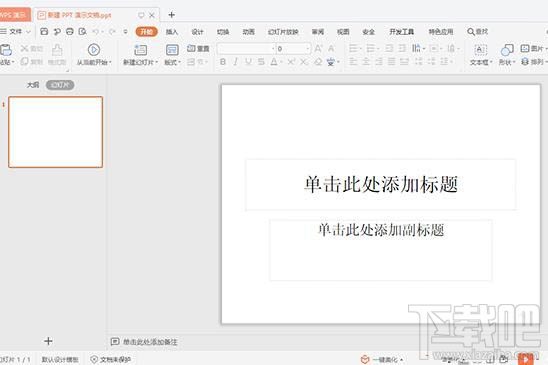The width and height of the screenshot is (548, 365).
Task: Click the Undo arrow icon
Action: (95, 31)
